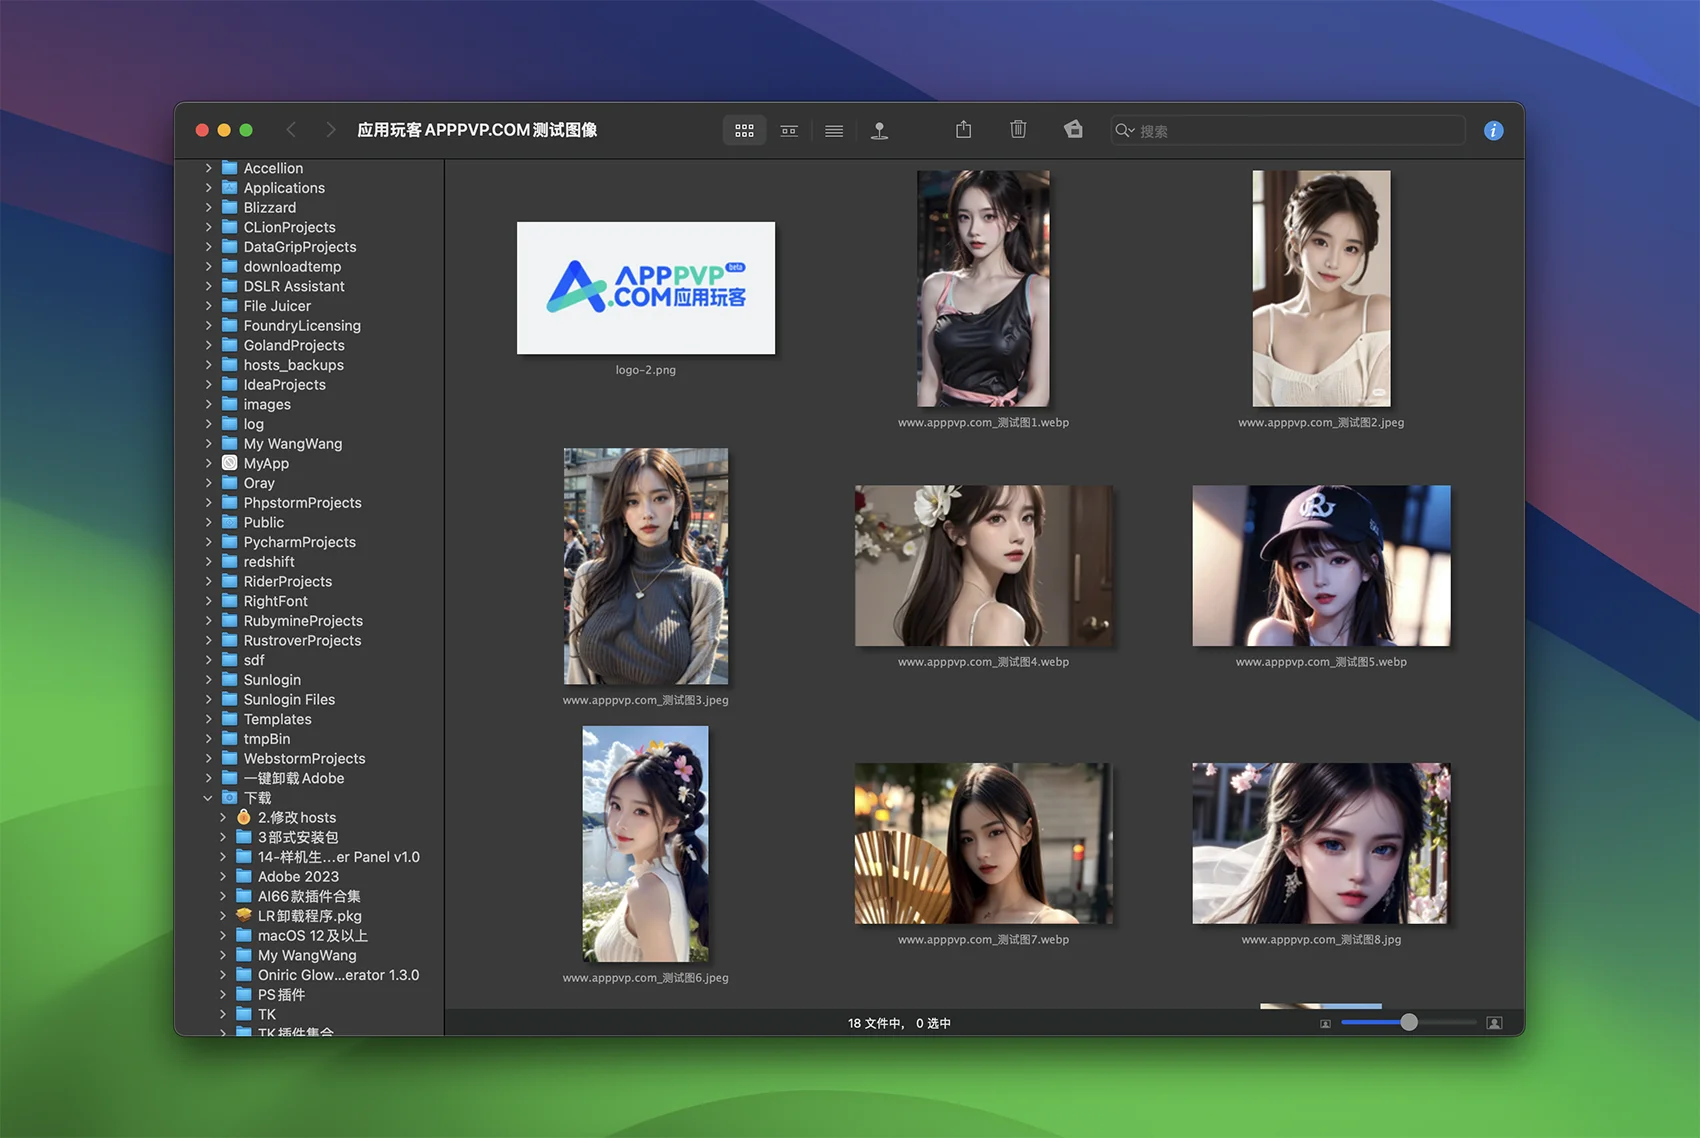Select the 测试图2.jpeg thumbnail
The image size is (1700, 1138).
(1321, 288)
